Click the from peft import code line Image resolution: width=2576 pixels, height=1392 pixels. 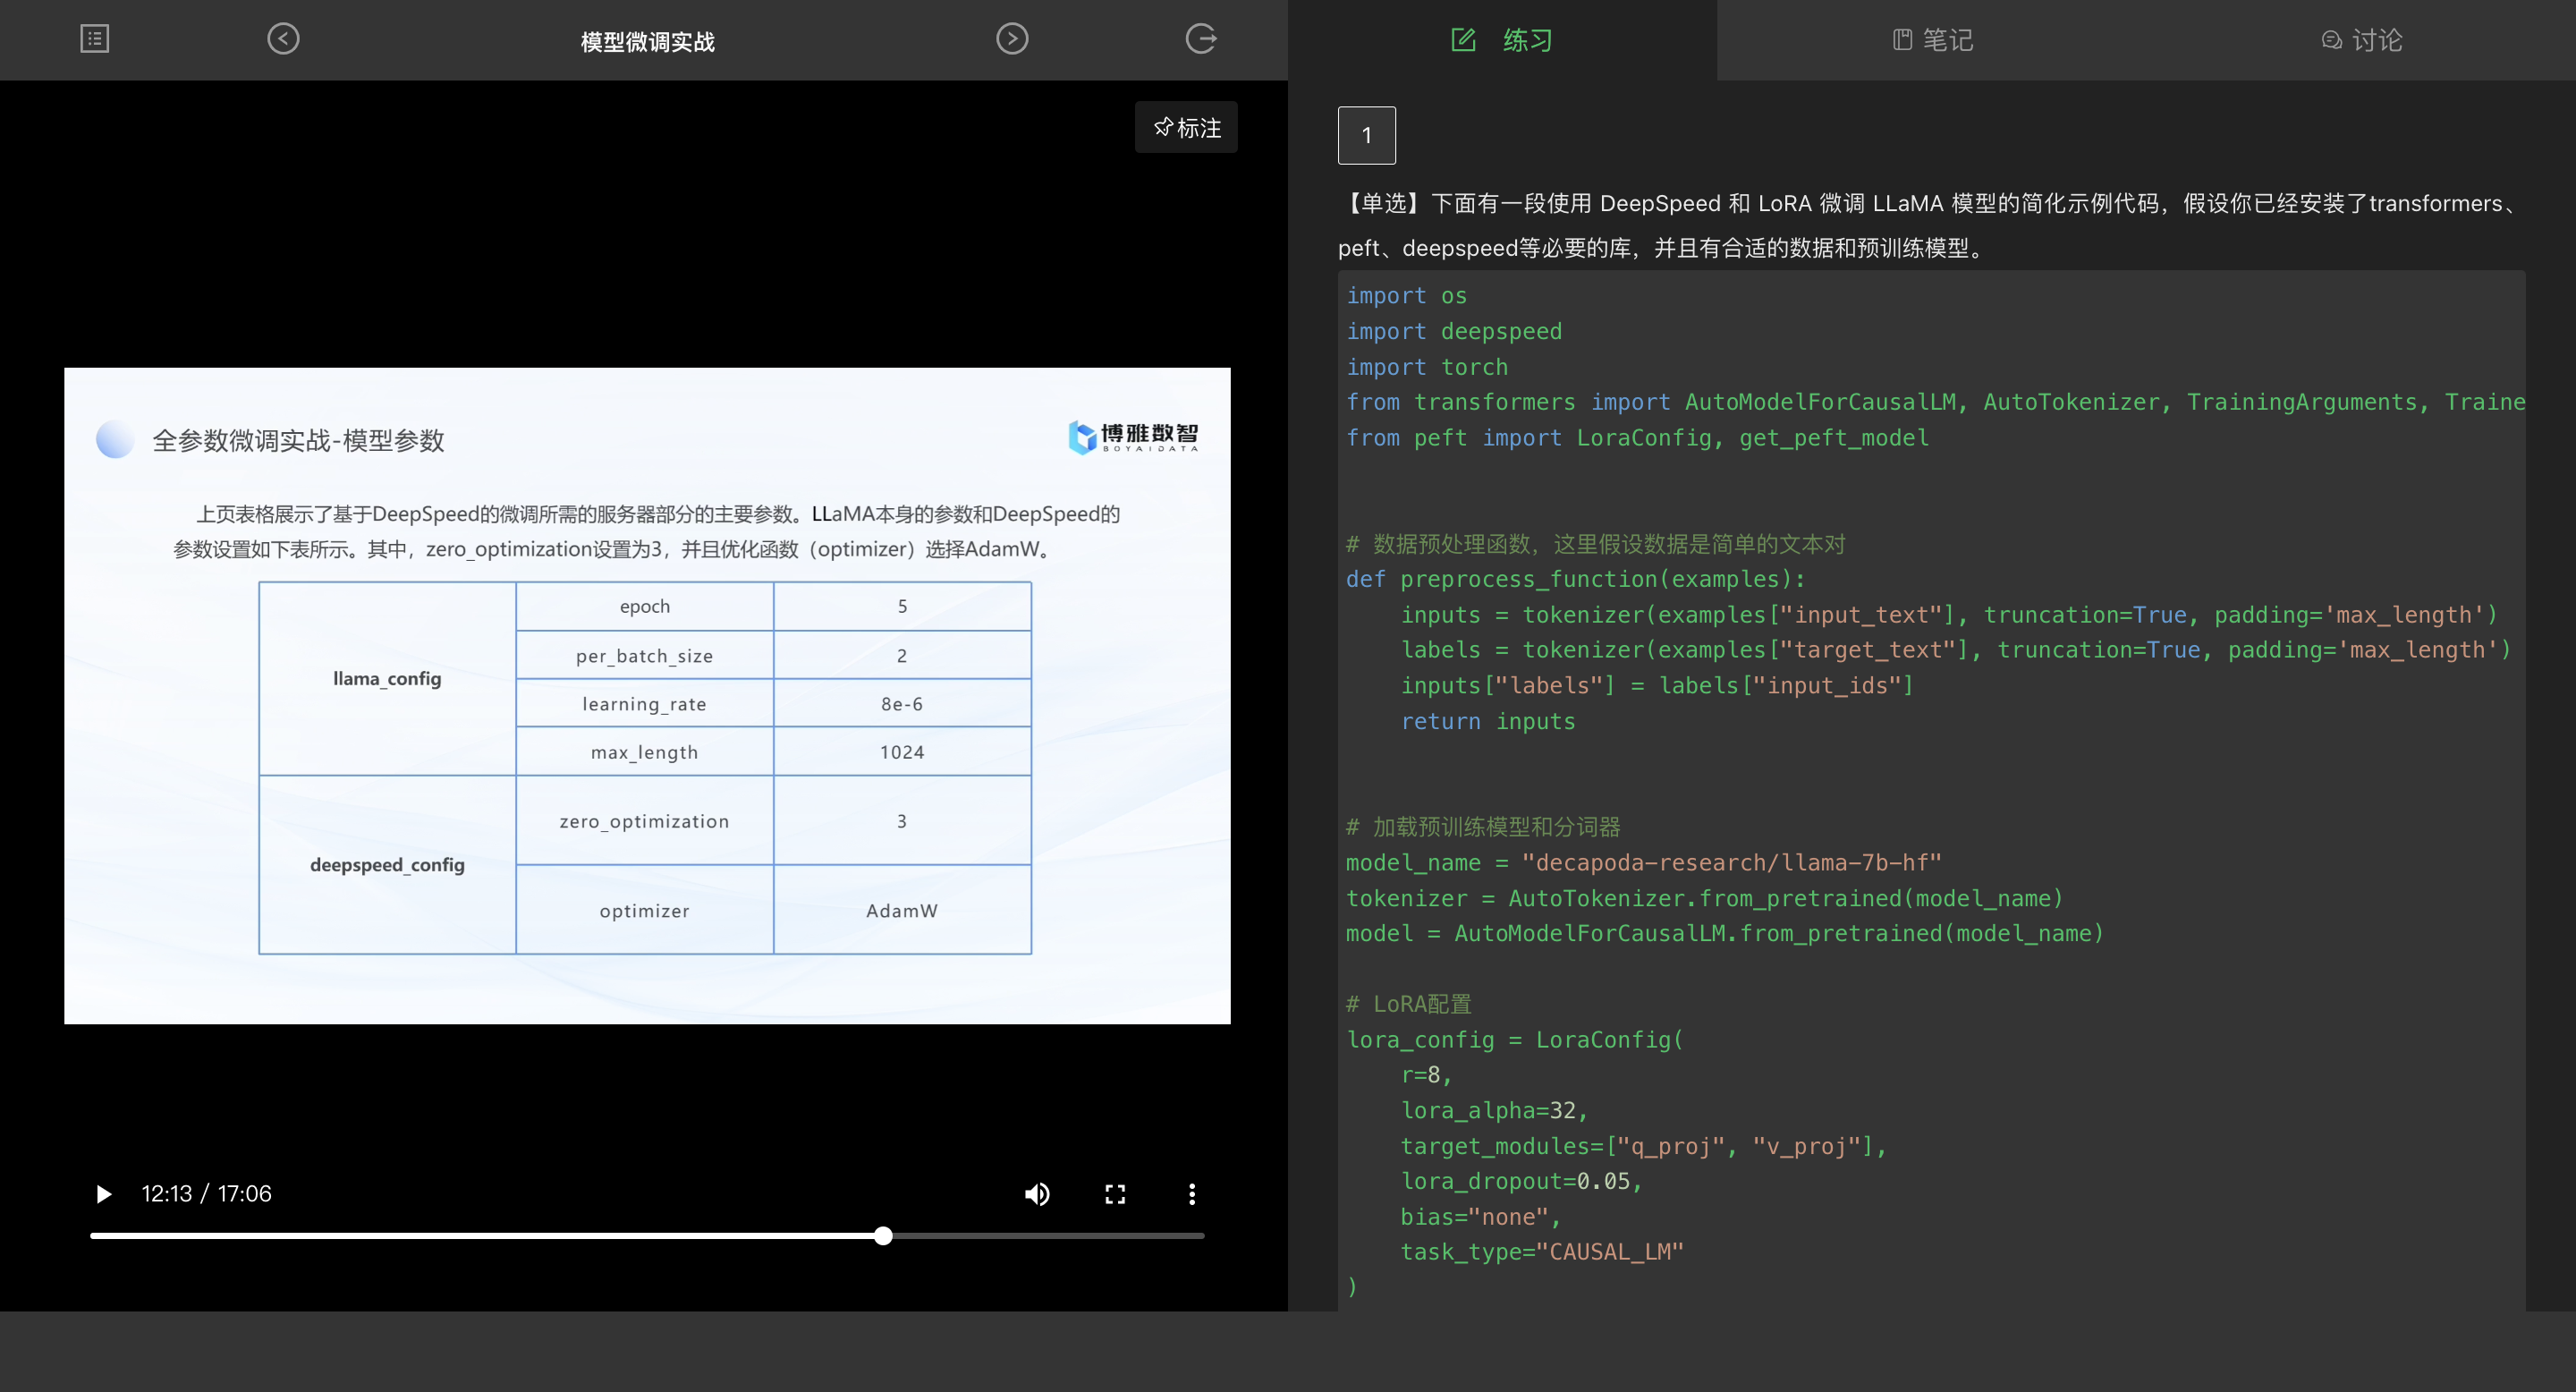tap(1637, 438)
